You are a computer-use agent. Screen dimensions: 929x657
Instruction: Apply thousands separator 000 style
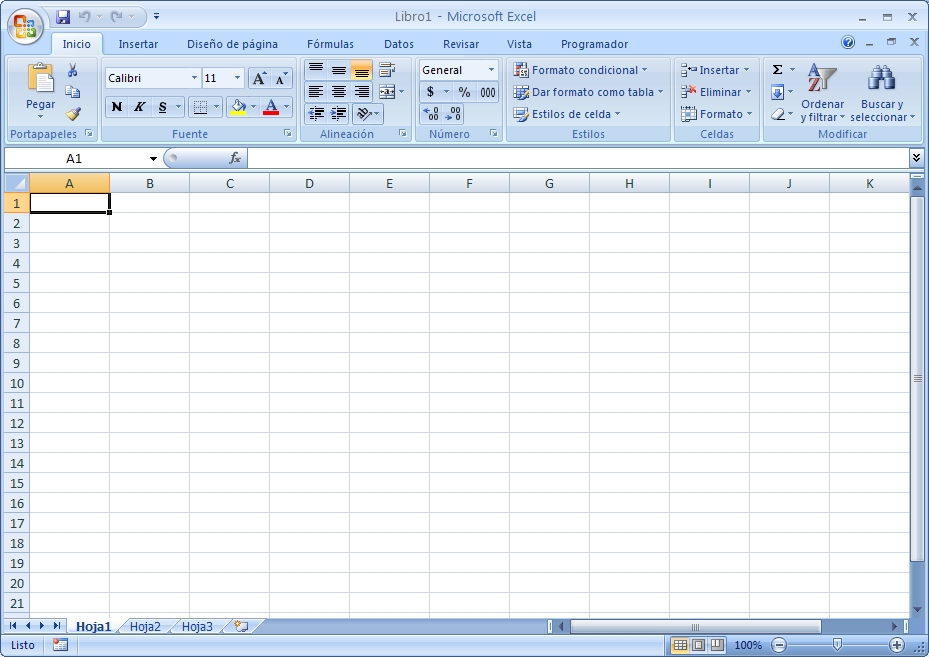pos(488,92)
